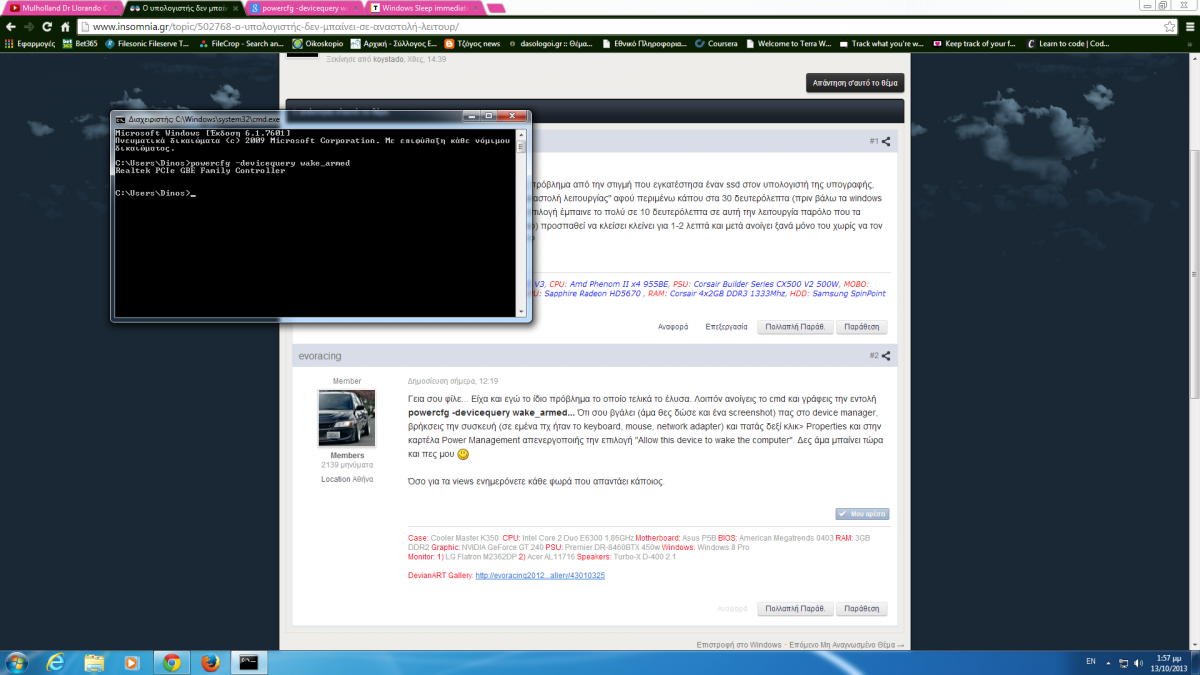The width and height of the screenshot is (1200, 675).
Task: Bookmark this page with the star icon
Action: click(x=1168, y=27)
